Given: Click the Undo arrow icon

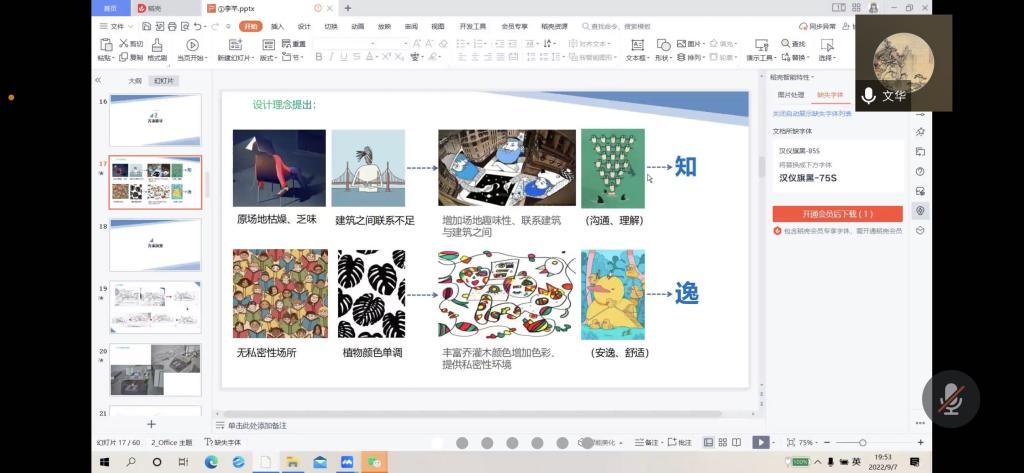Looking at the screenshot, I should 200,26.
